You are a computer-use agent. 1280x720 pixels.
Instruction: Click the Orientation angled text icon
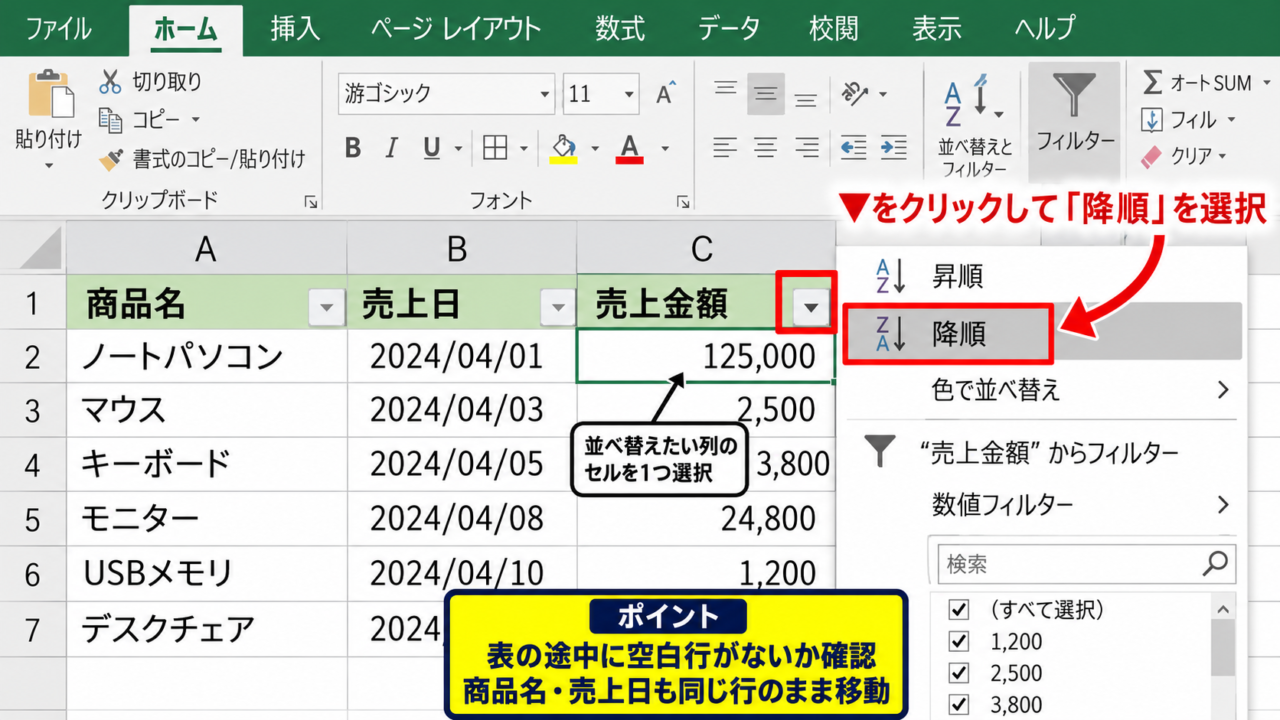[855, 94]
